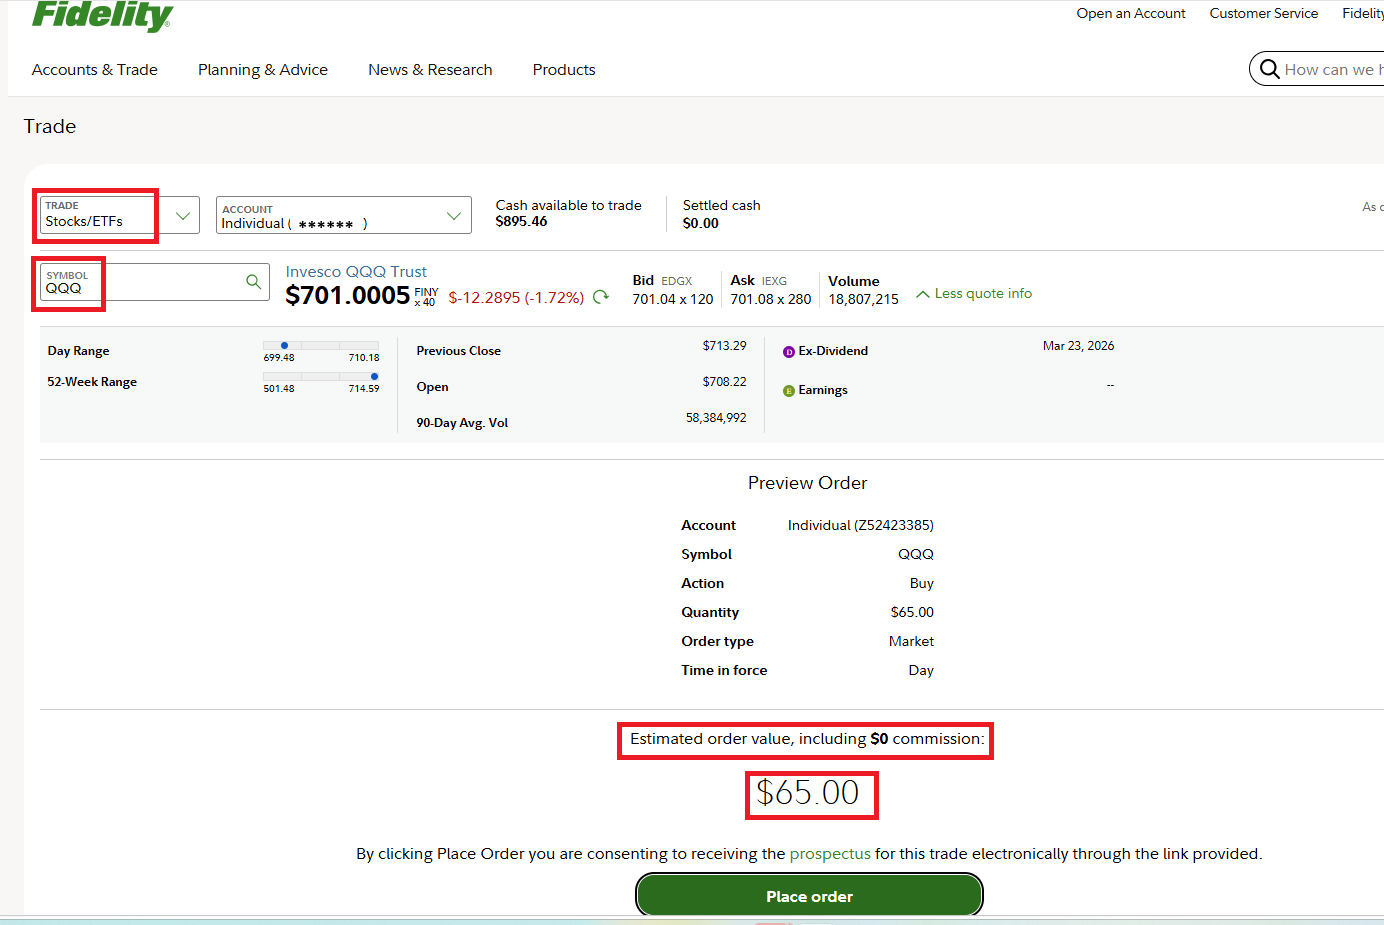Refresh the QQQ quote

pyautogui.click(x=601, y=297)
